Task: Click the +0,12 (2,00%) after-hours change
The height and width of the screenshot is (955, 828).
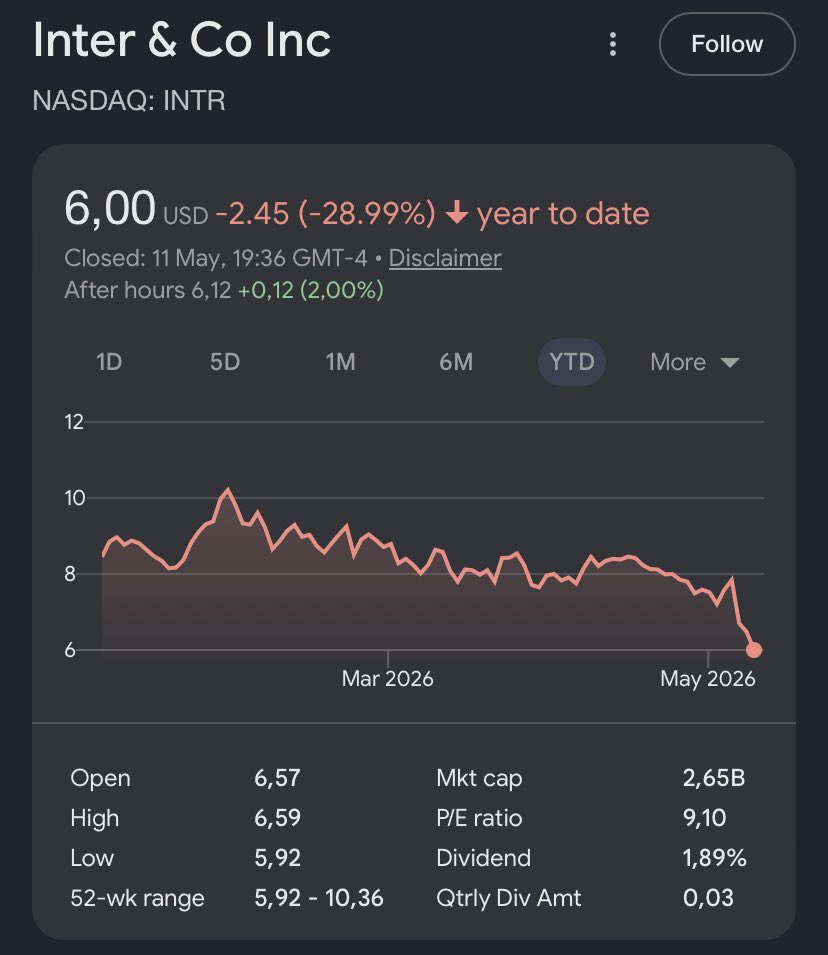Action: (310, 290)
